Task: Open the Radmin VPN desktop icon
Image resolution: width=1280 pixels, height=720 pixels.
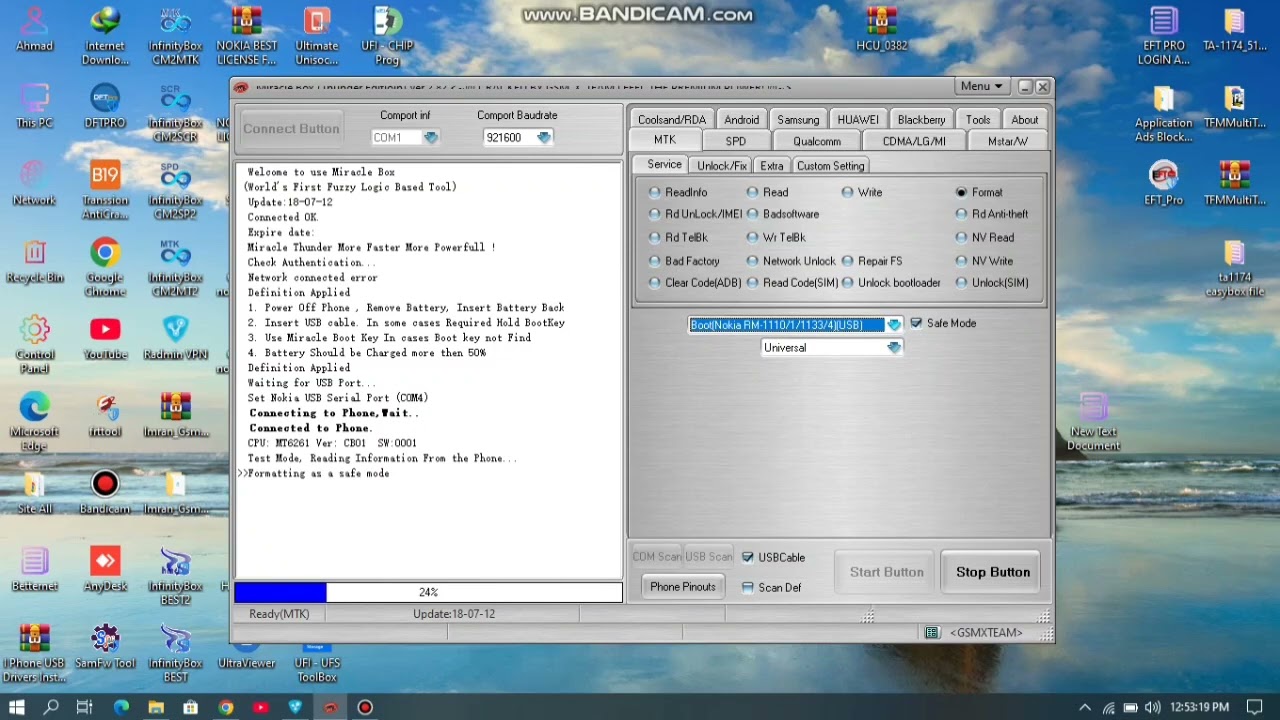Action: pos(175,337)
